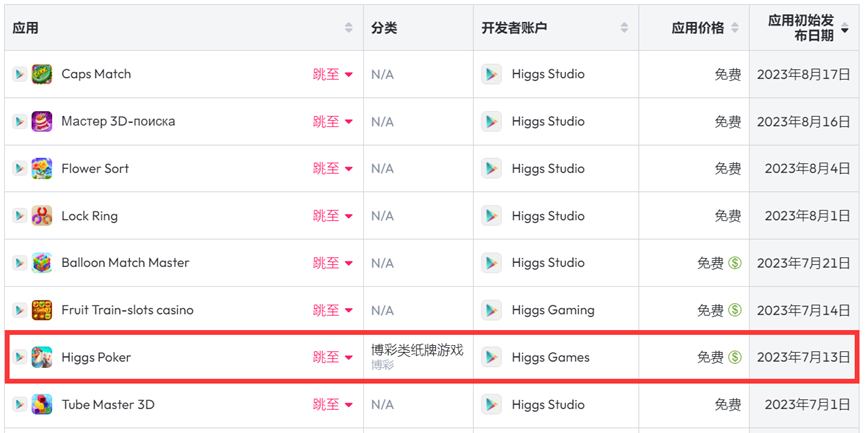This screenshot has height=433, width=865.
Task: Expand 跳至 dropdown for Higgs Poker
Action: click(333, 357)
